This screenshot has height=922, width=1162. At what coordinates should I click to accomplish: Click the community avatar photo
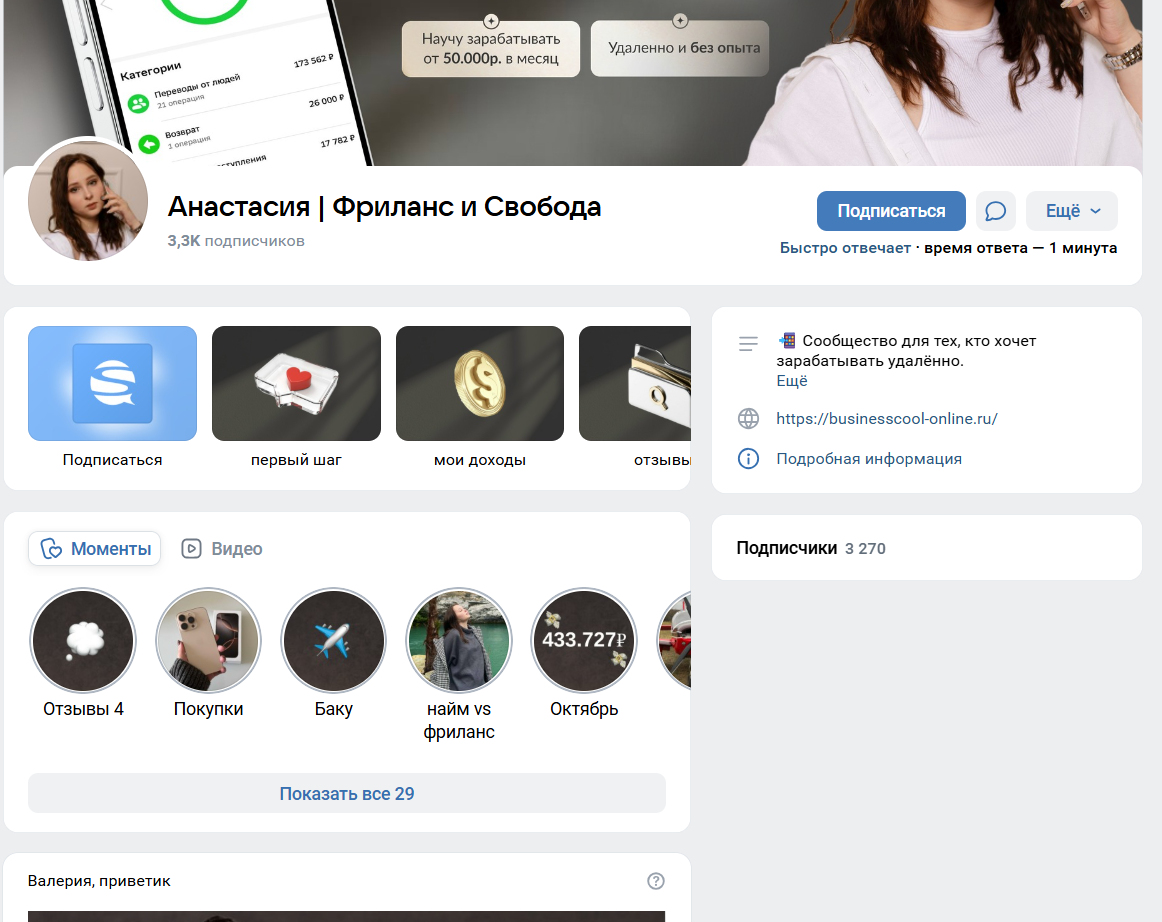click(x=88, y=200)
